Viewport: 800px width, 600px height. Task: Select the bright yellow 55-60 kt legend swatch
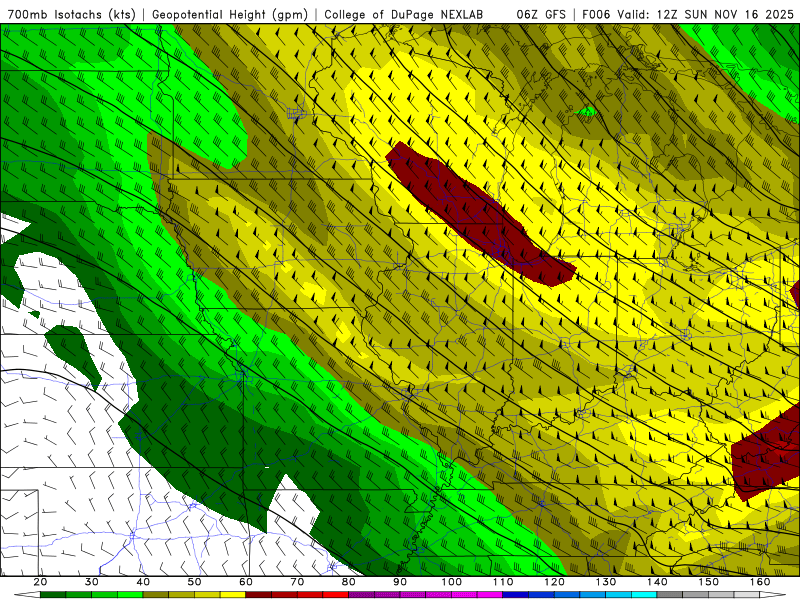tap(233, 595)
